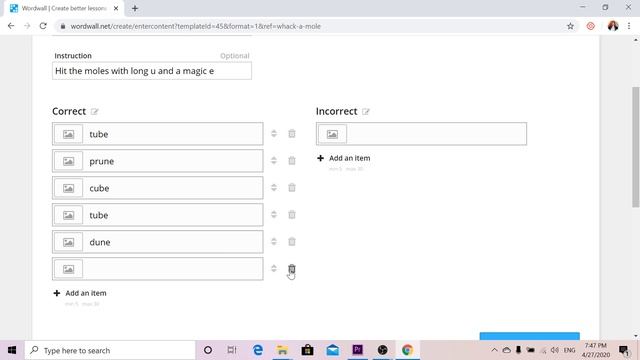Reorder the dune item using its arrows

(274, 242)
